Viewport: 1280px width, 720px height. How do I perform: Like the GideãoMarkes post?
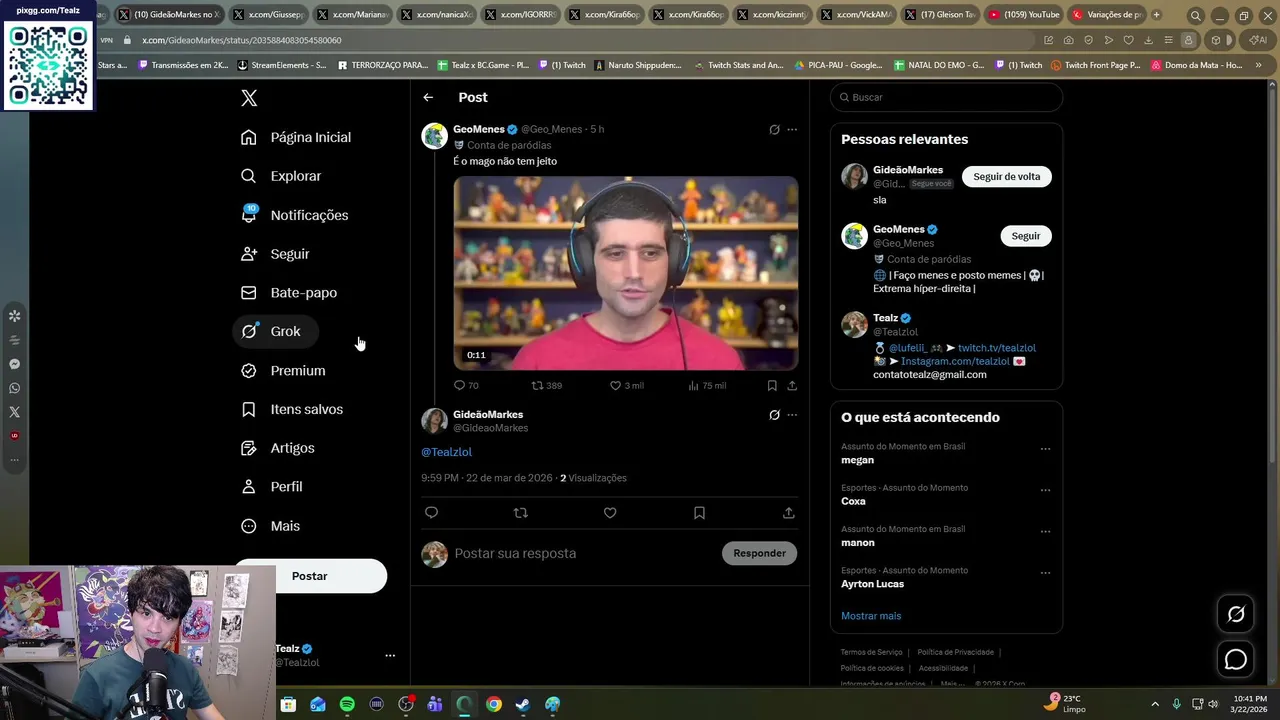[x=610, y=513]
